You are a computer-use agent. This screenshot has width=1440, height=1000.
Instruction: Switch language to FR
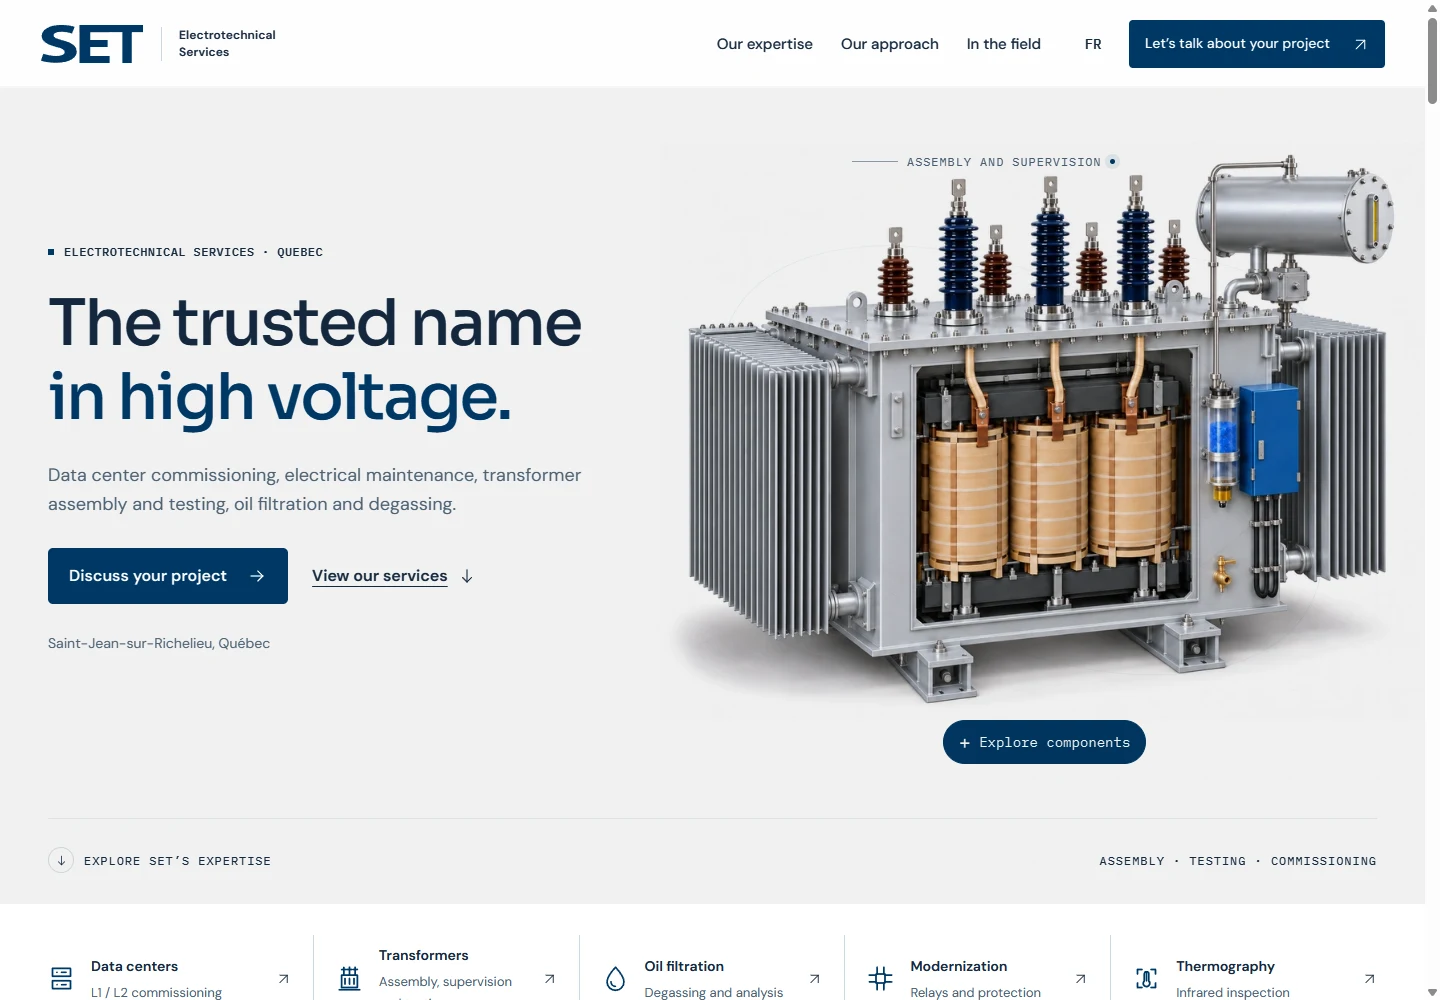pos(1093,44)
